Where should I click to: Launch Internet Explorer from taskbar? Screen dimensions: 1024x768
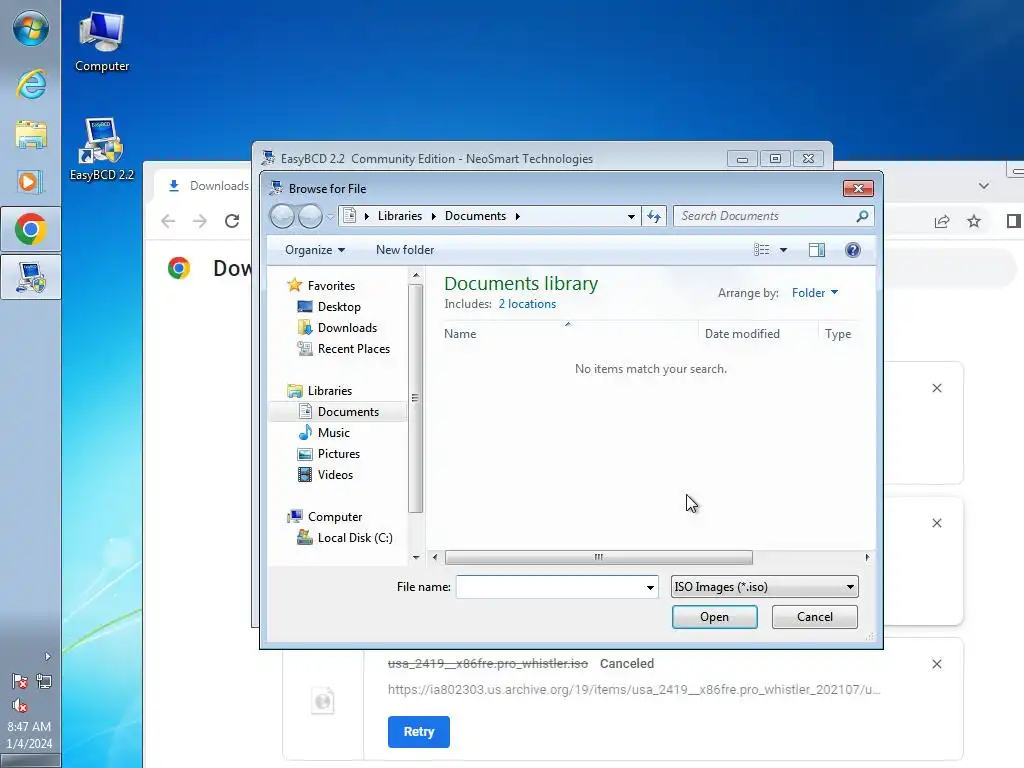(31, 84)
